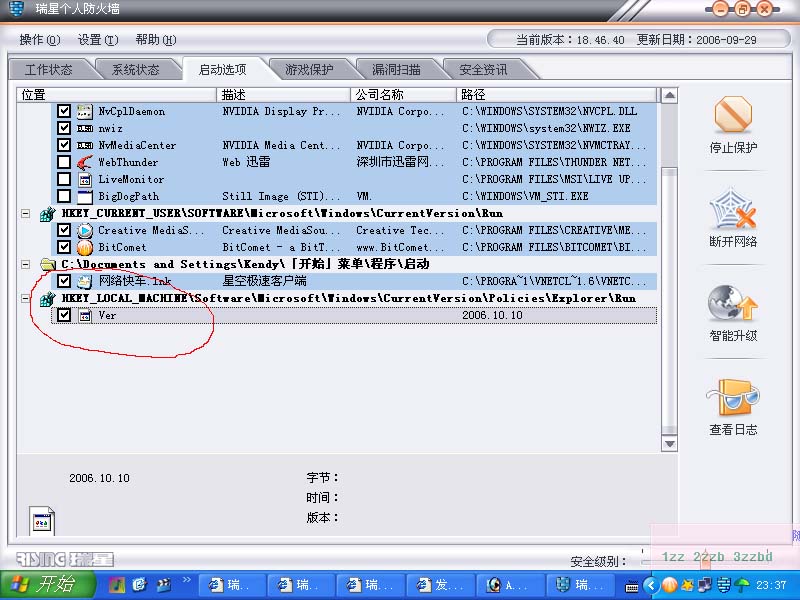Uncheck the 网络快车.lnk startup checkbox
The height and width of the screenshot is (600, 800).
tap(64, 281)
